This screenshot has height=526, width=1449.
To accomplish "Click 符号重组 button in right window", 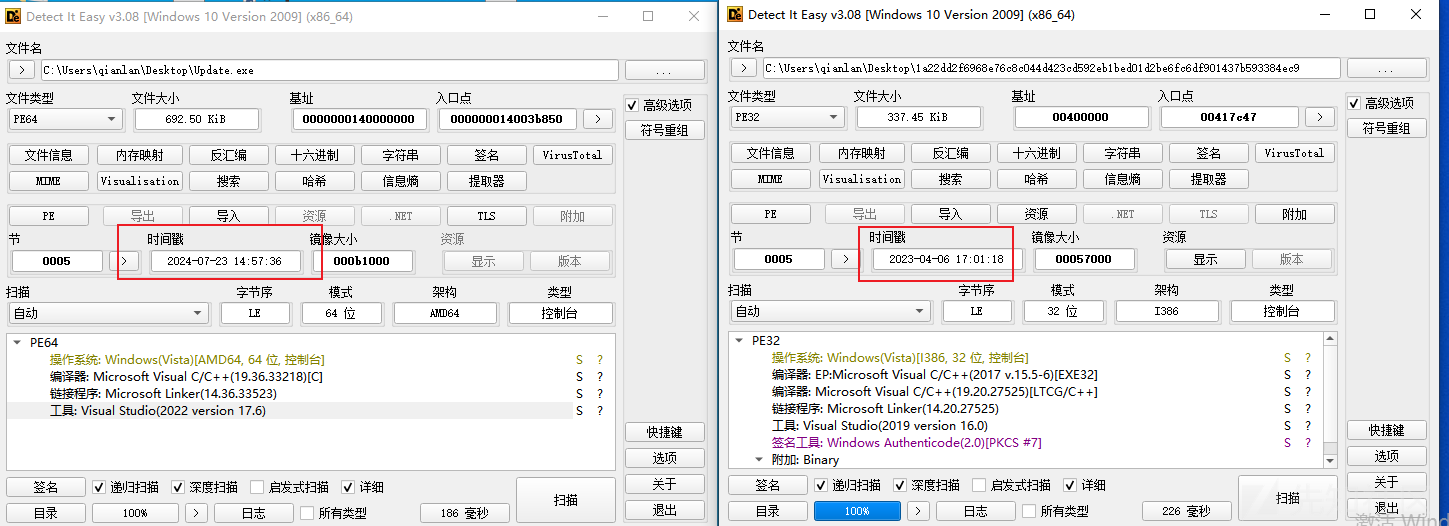I will pyautogui.click(x=1386, y=129).
